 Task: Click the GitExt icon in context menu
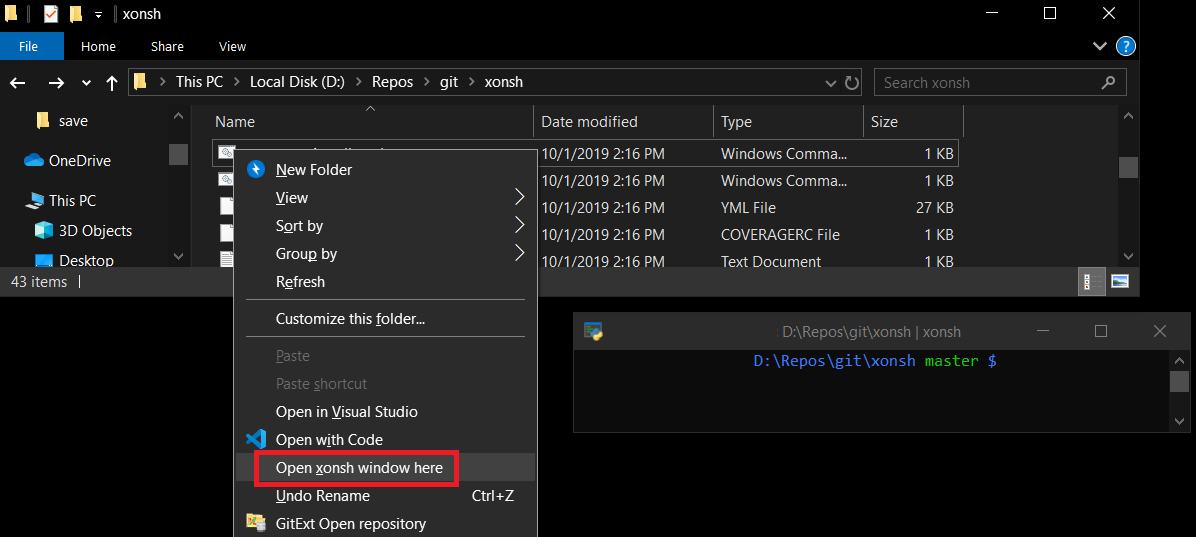[256, 523]
